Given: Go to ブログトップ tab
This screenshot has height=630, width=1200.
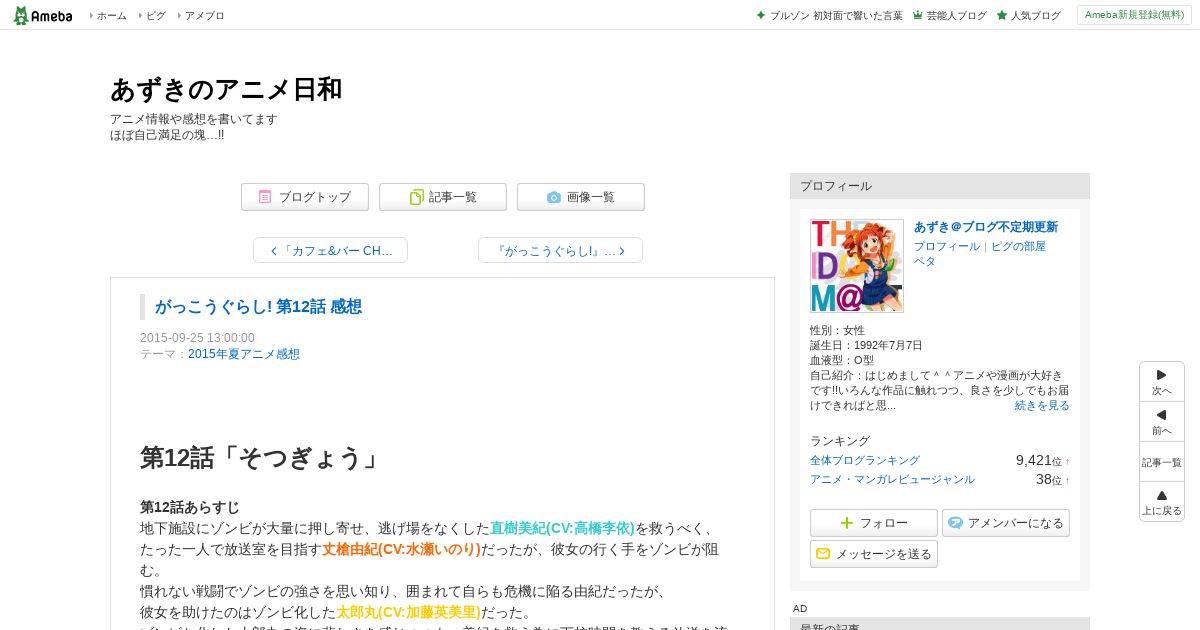Looking at the screenshot, I should pos(305,197).
